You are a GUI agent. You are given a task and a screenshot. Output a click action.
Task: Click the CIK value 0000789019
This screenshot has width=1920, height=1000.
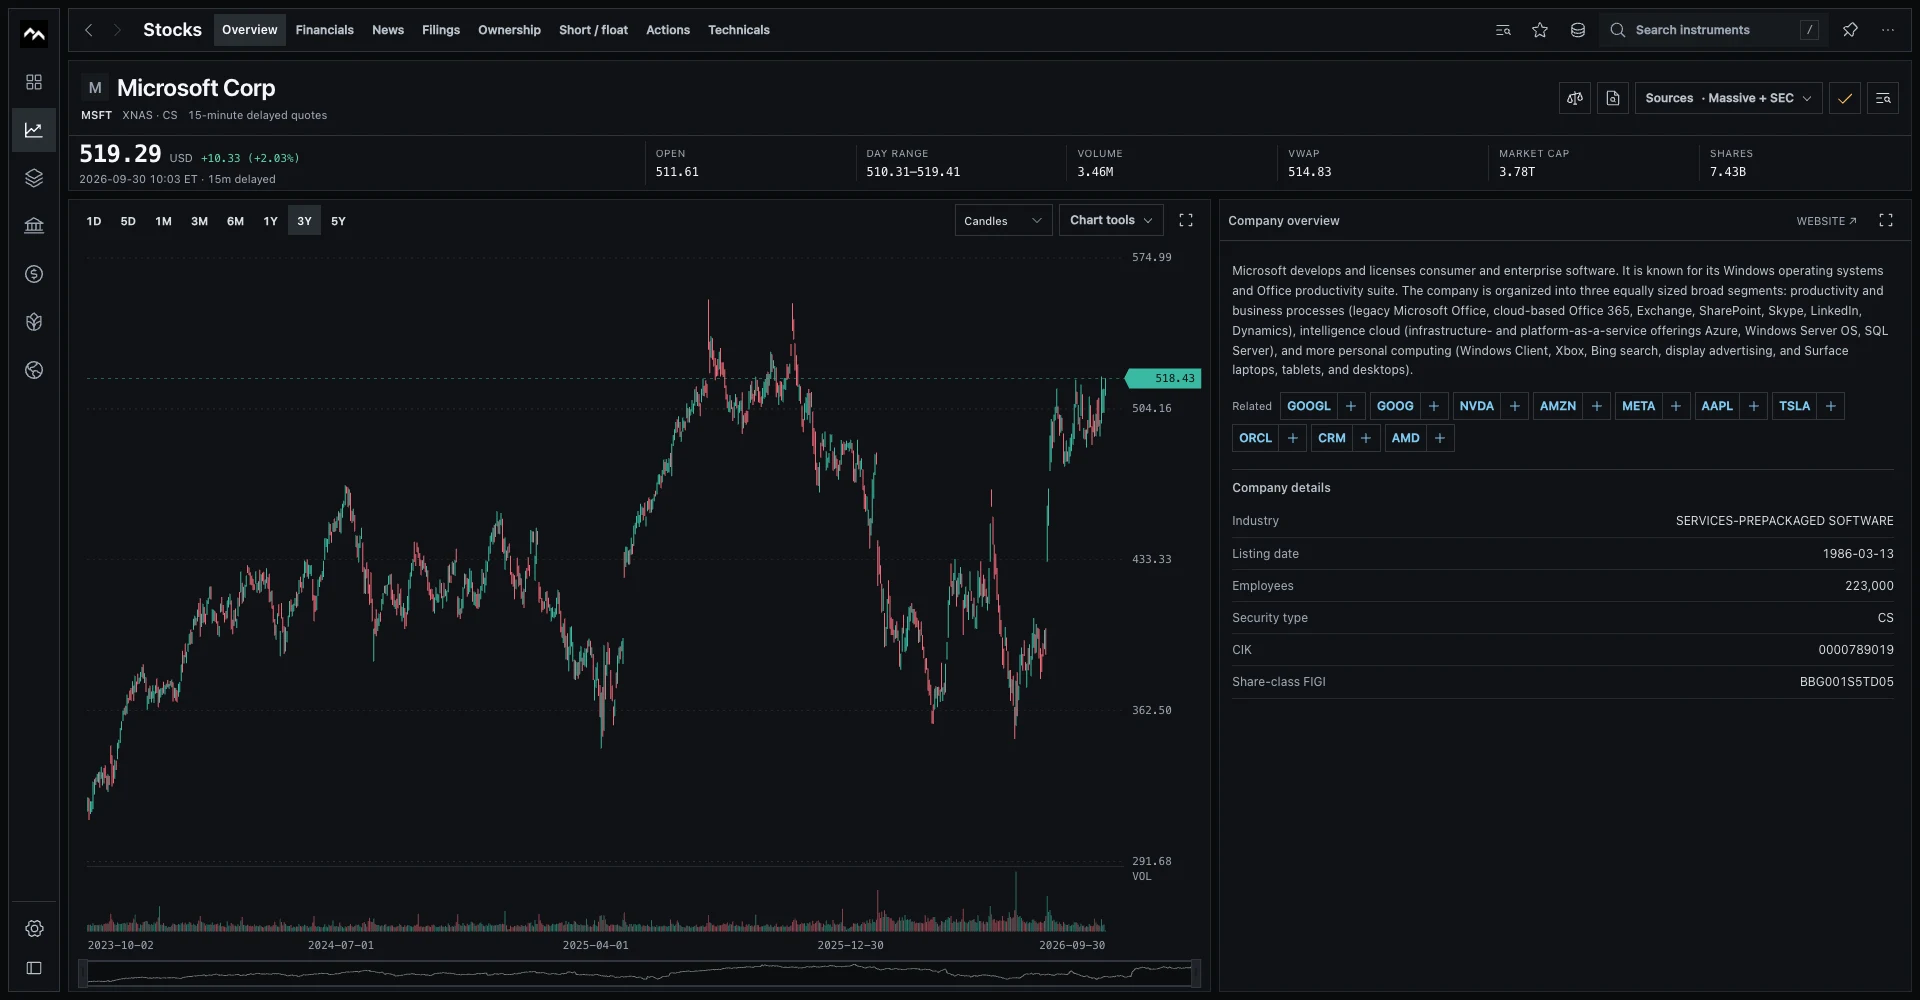1856,650
